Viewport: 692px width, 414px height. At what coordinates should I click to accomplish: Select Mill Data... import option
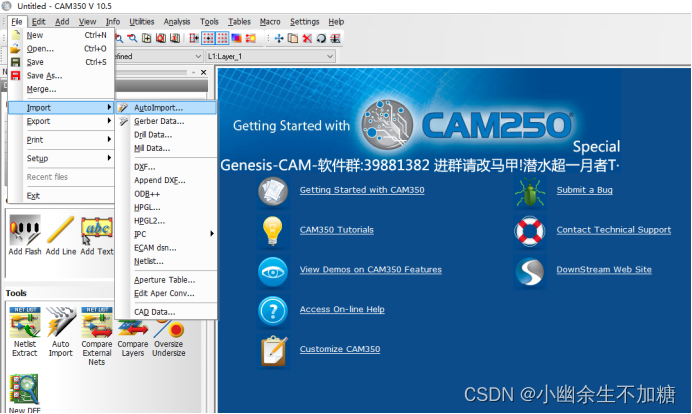tap(166, 148)
